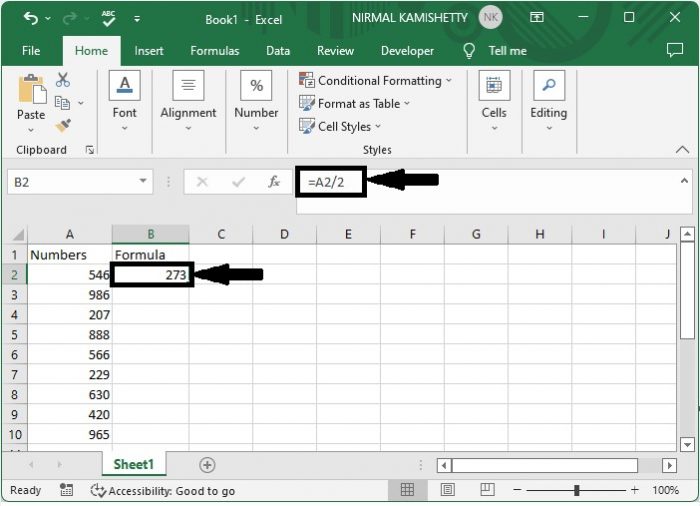Select cell B1 containing Formula
This screenshot has height=506, width=700.
(x=150, y=255)
